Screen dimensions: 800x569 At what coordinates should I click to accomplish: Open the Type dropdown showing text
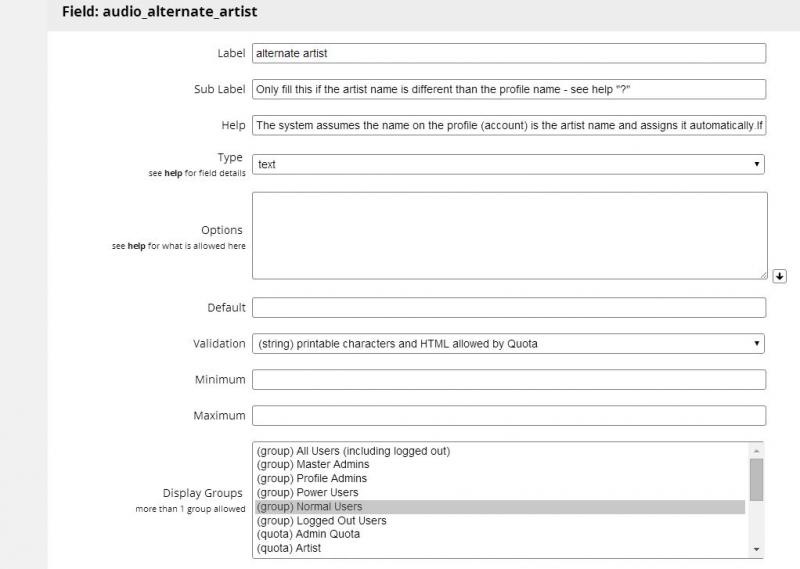[508, 164]
